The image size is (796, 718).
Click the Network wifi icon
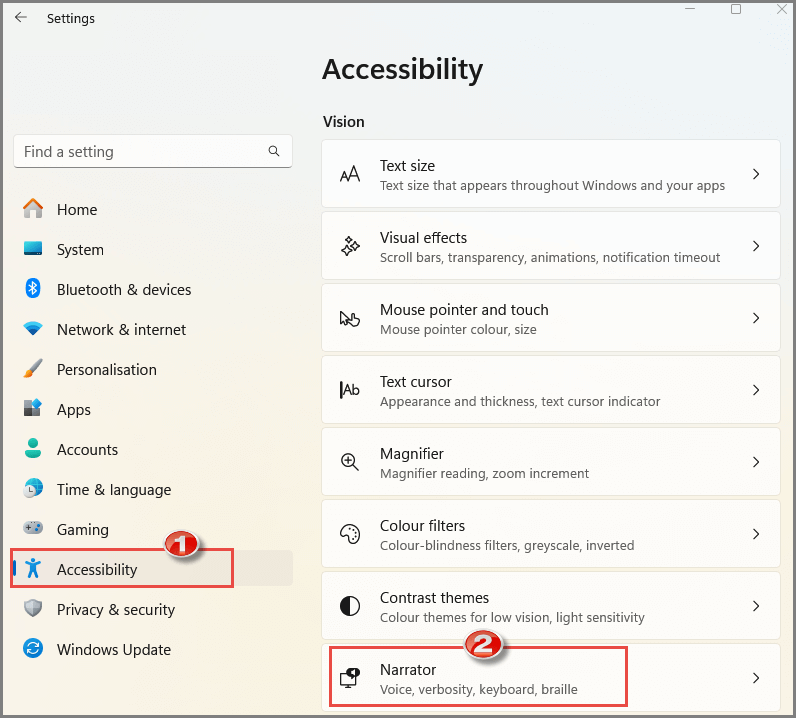pyautogui.click(x=33, y=329)
